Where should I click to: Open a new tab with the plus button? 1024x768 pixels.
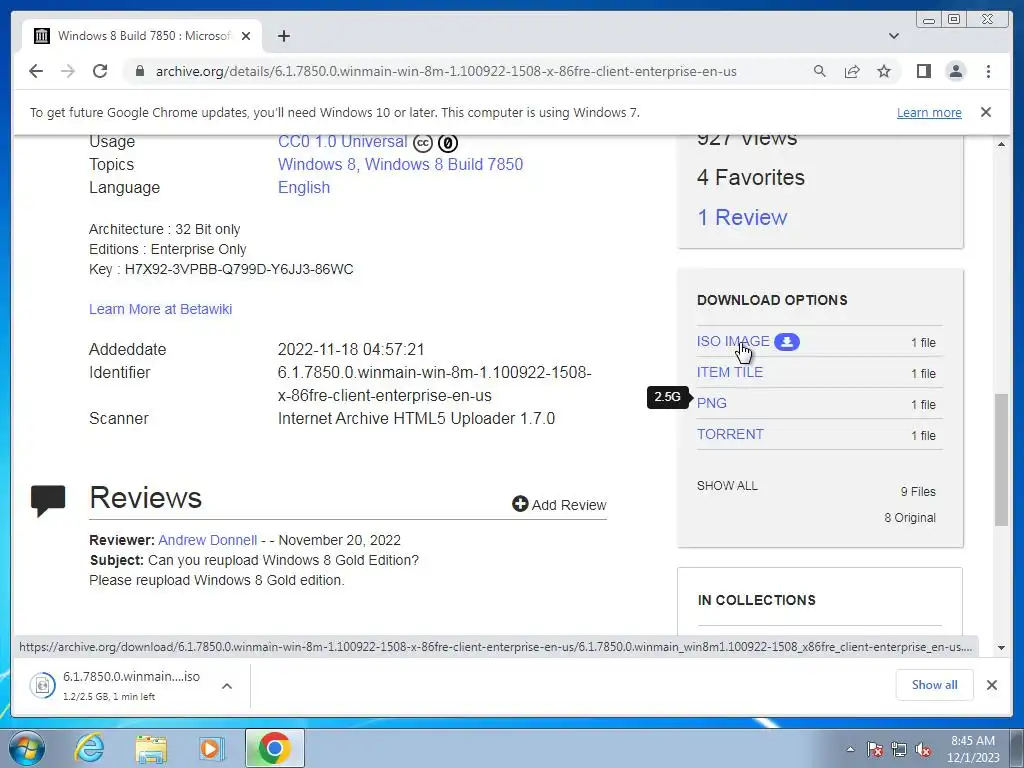(x=283, y=36)
